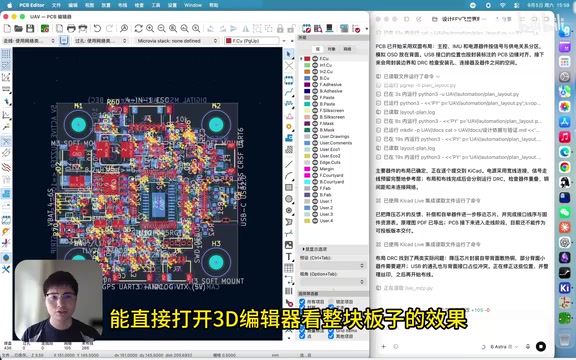Click the Plot icon
576x360 pixels.
coord(83,28)
